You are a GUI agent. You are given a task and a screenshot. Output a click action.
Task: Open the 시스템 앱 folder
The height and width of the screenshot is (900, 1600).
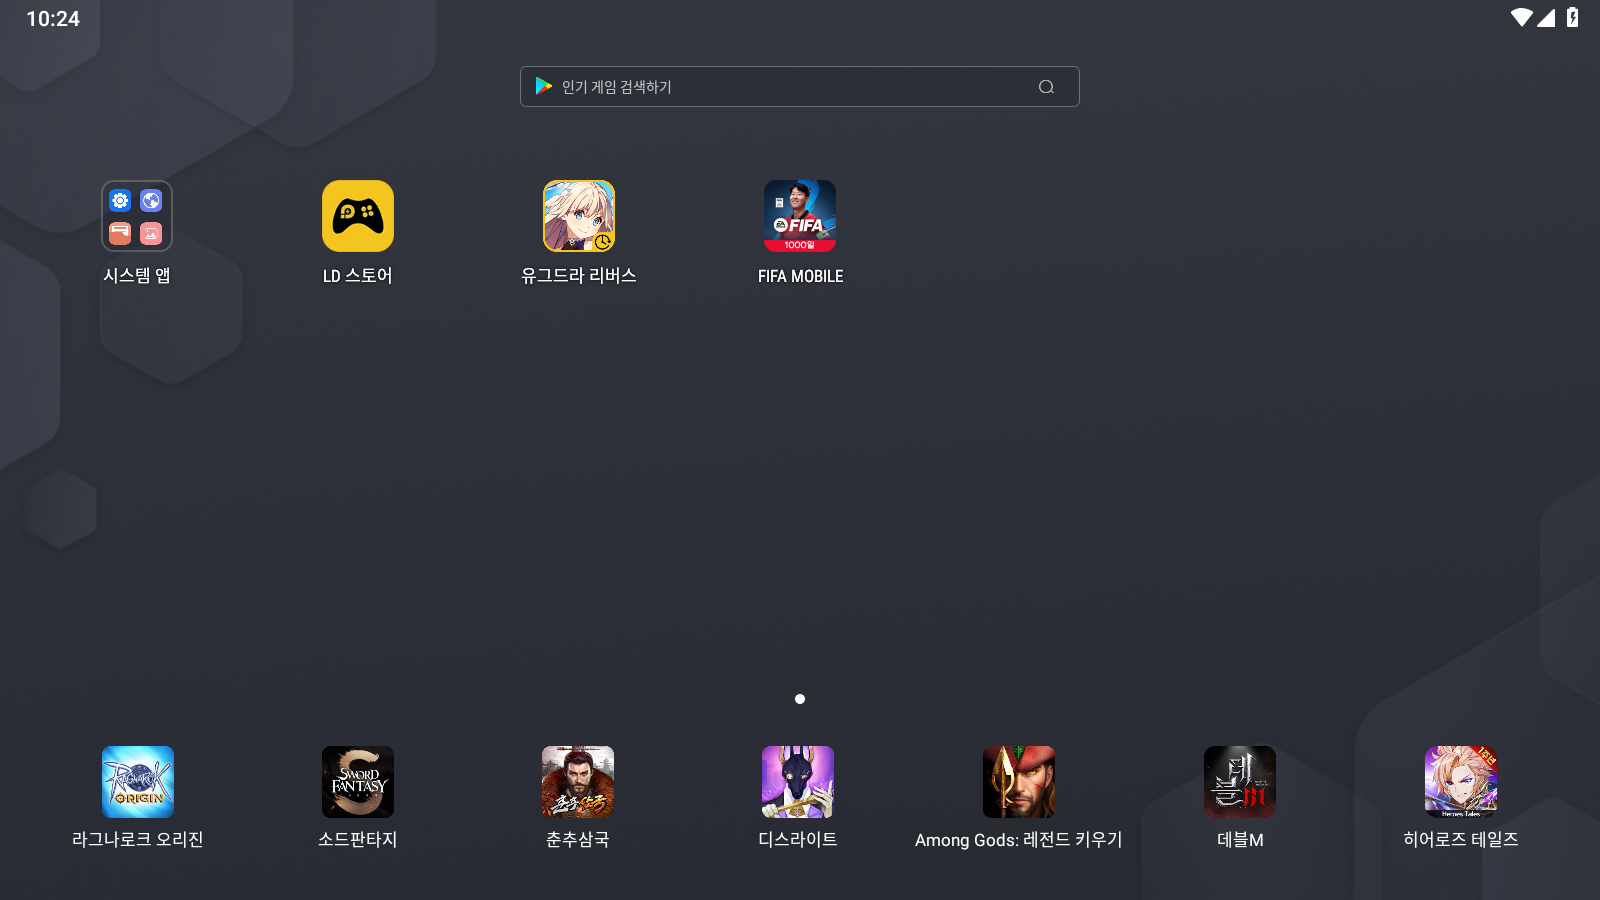click(x=137, y=216)
